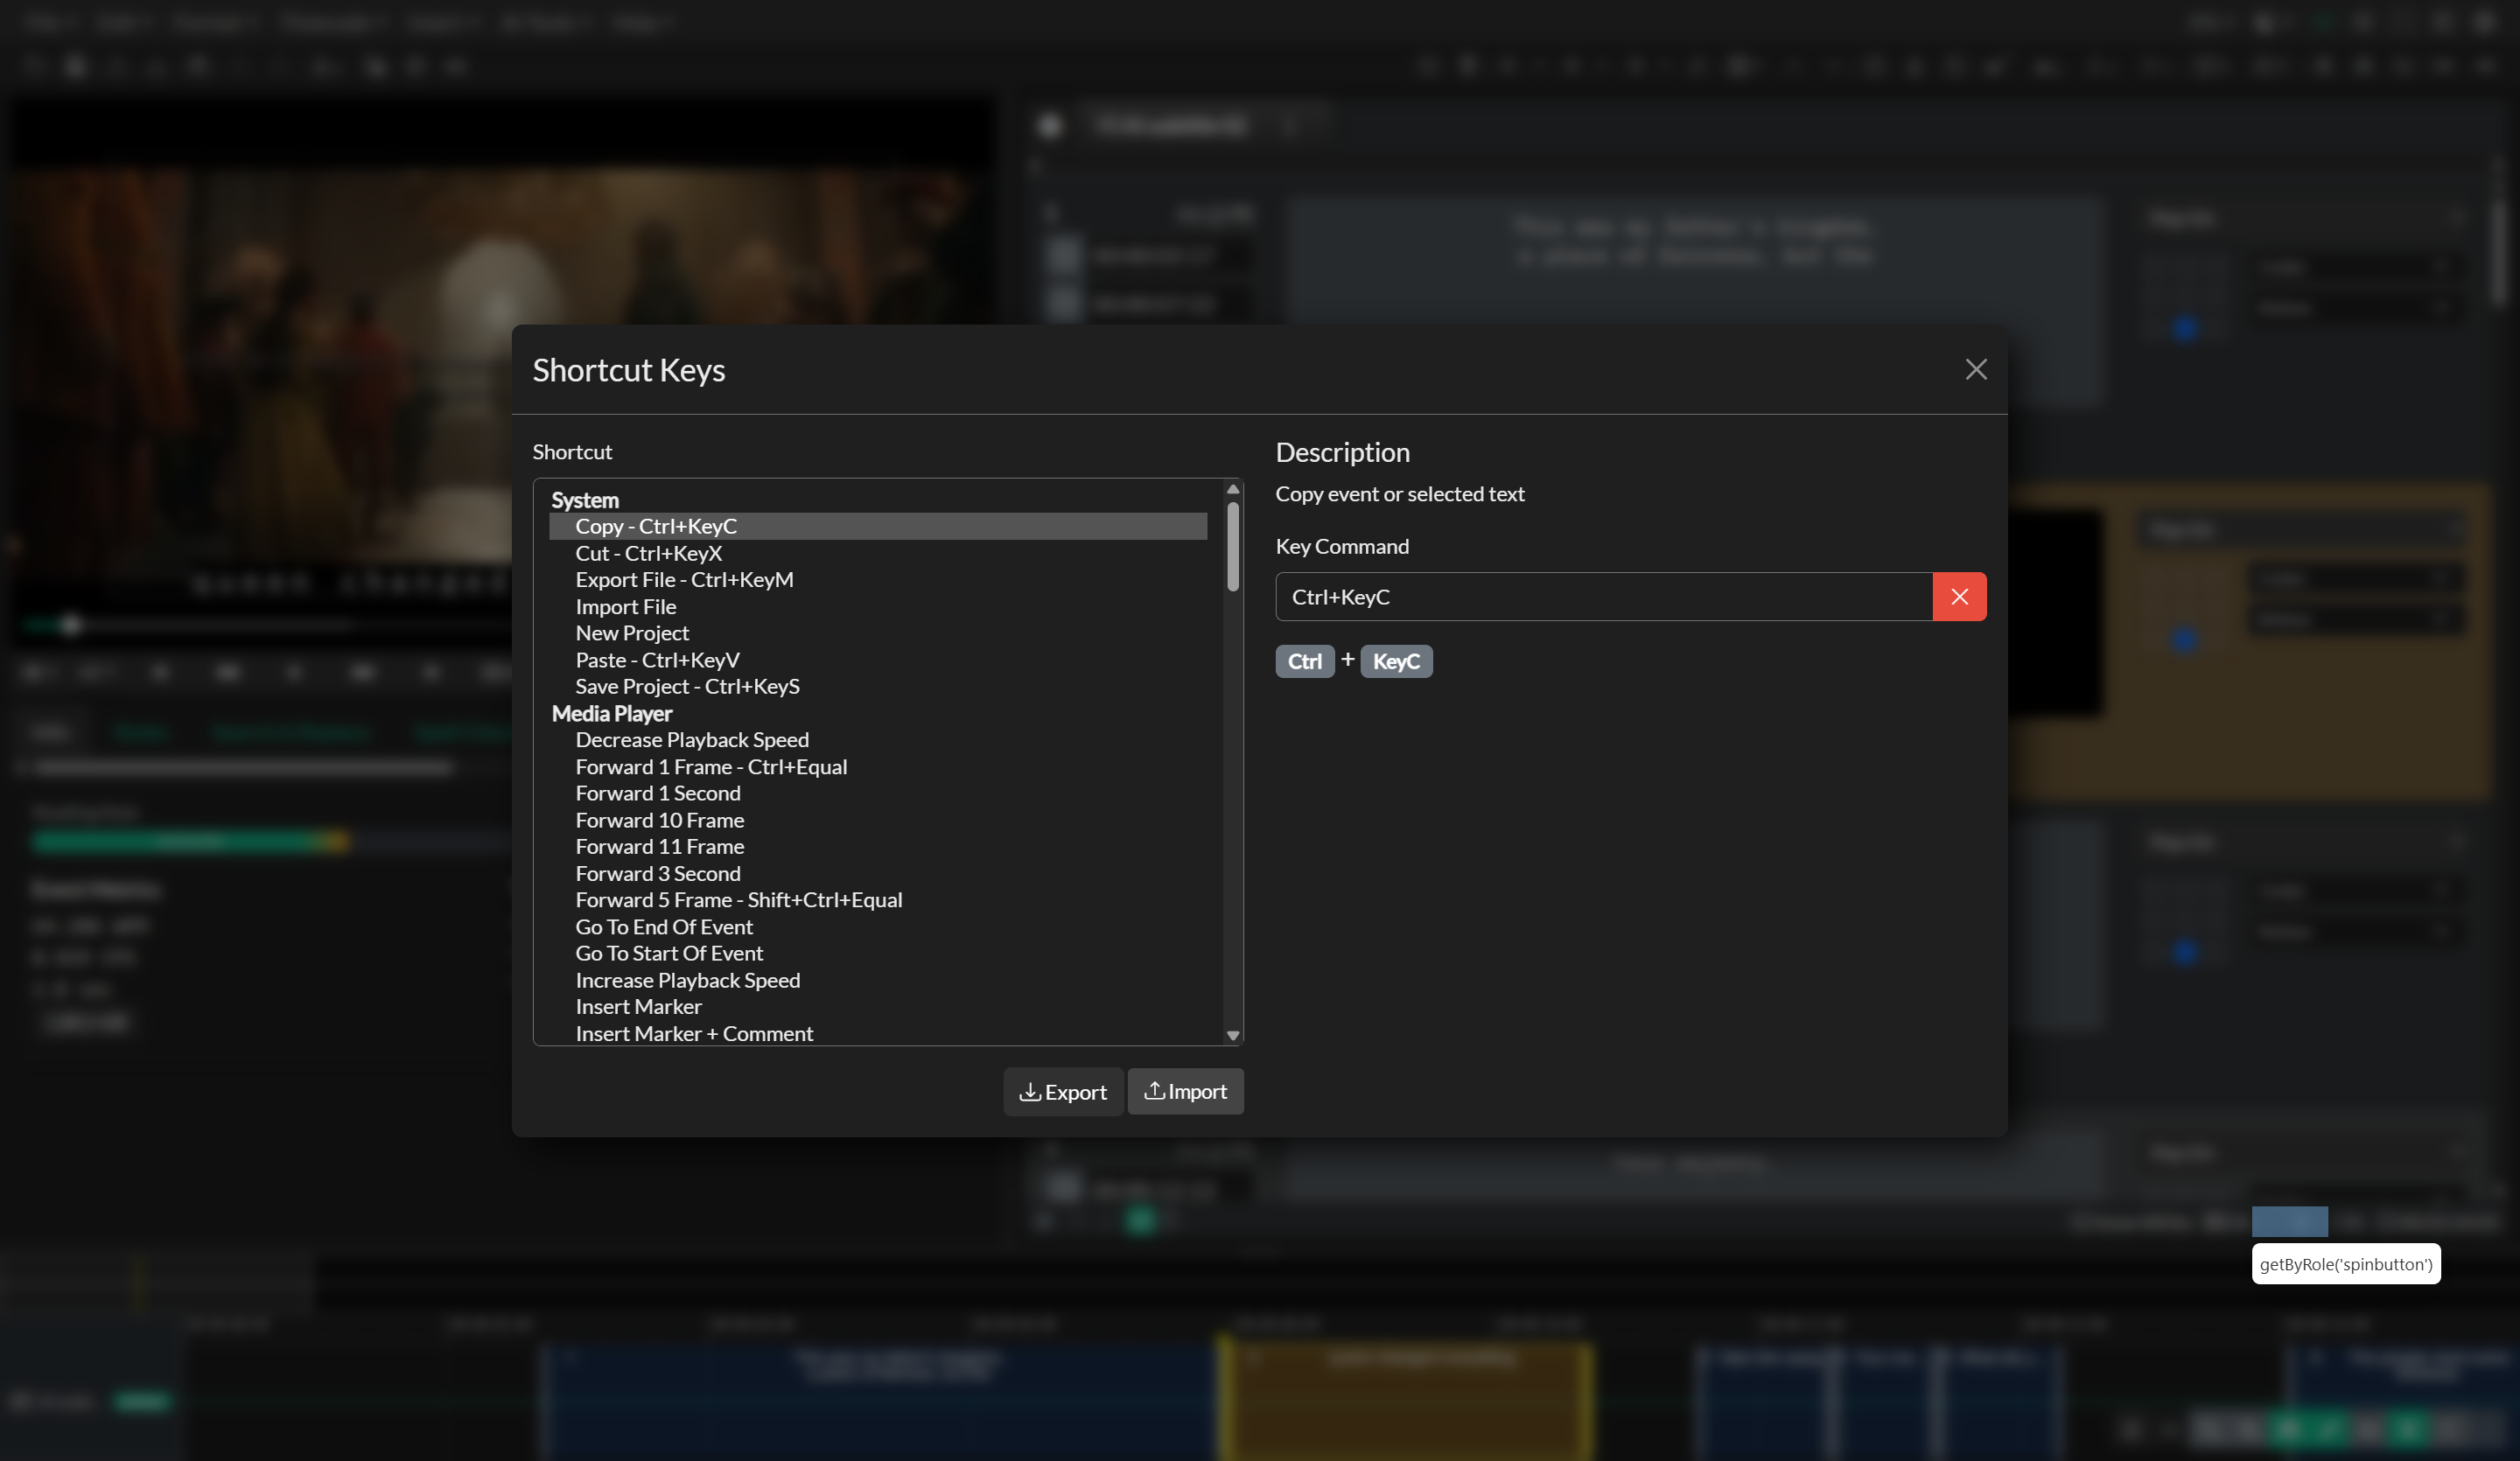Click the shortcut list scrollbar thumb

click(x=1233, y=546)
